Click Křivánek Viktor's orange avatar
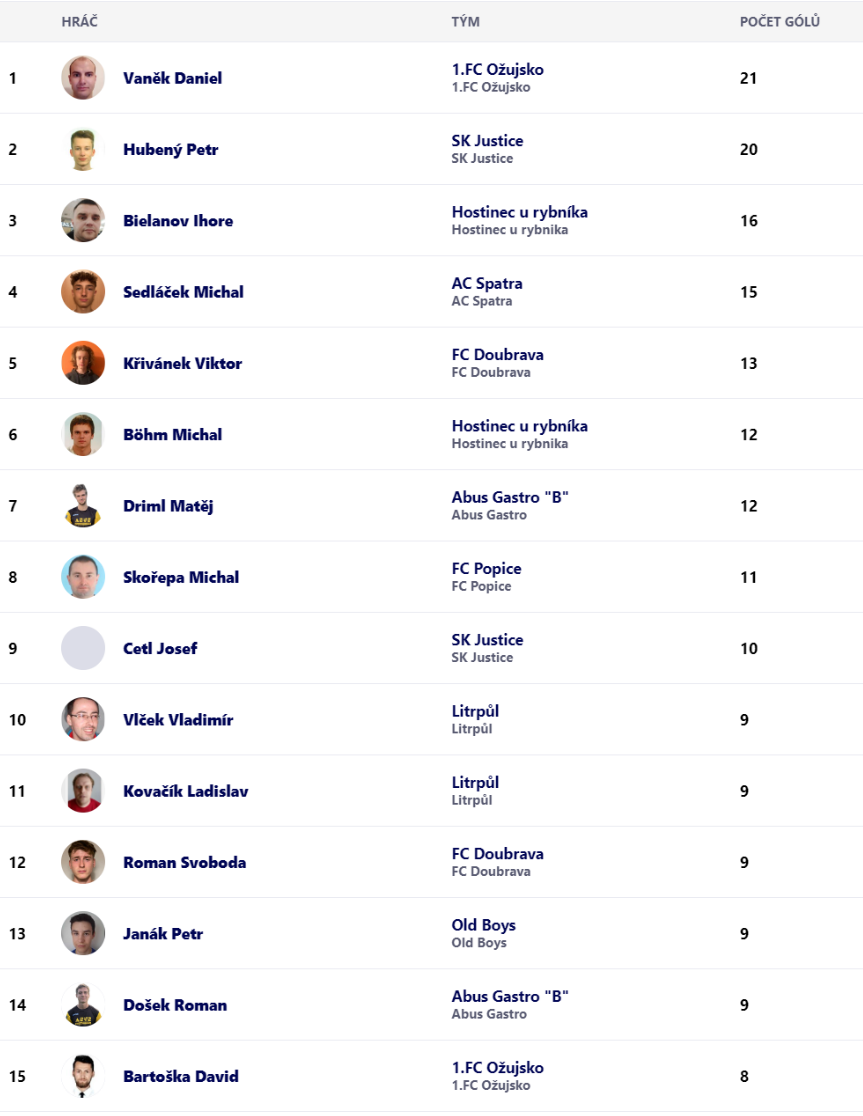This screenshot has height=1116, width=863. click(x=83, y=363)
